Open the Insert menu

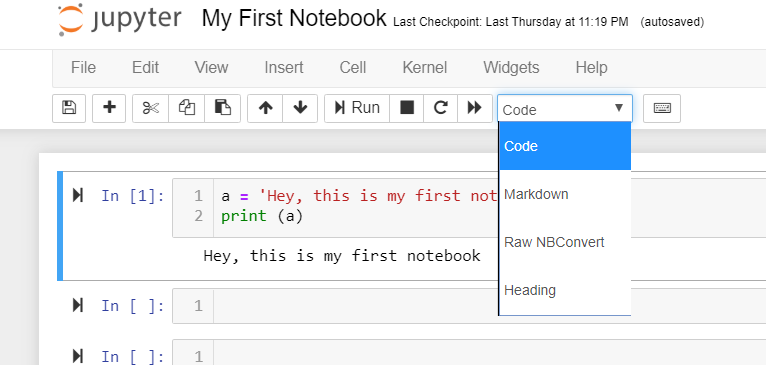284,67
